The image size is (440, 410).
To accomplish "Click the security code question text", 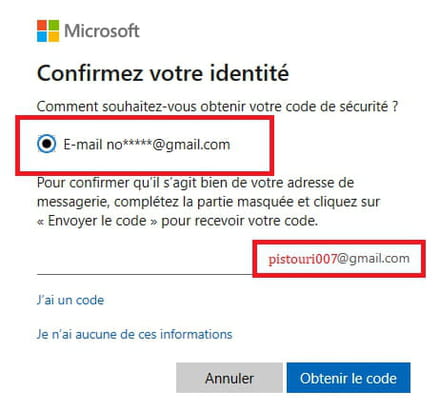I will pos(217,107).
